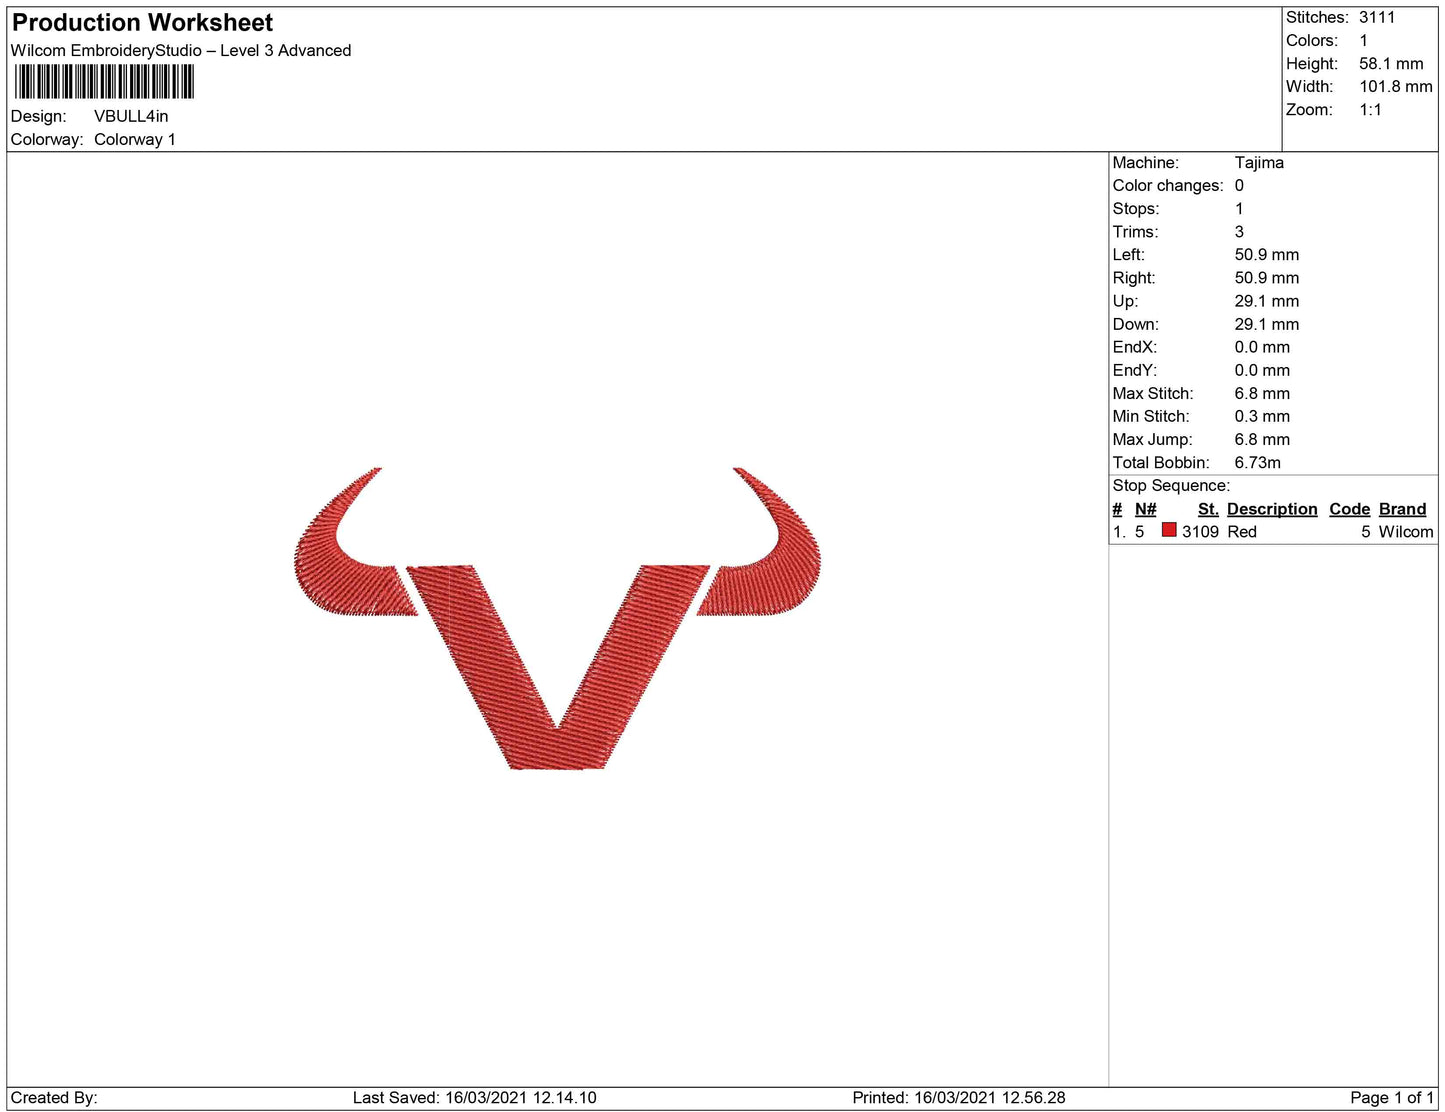Click the 'Description' column header
The height and width of the screenshot is (1112, 1445).
(1272, 509)
